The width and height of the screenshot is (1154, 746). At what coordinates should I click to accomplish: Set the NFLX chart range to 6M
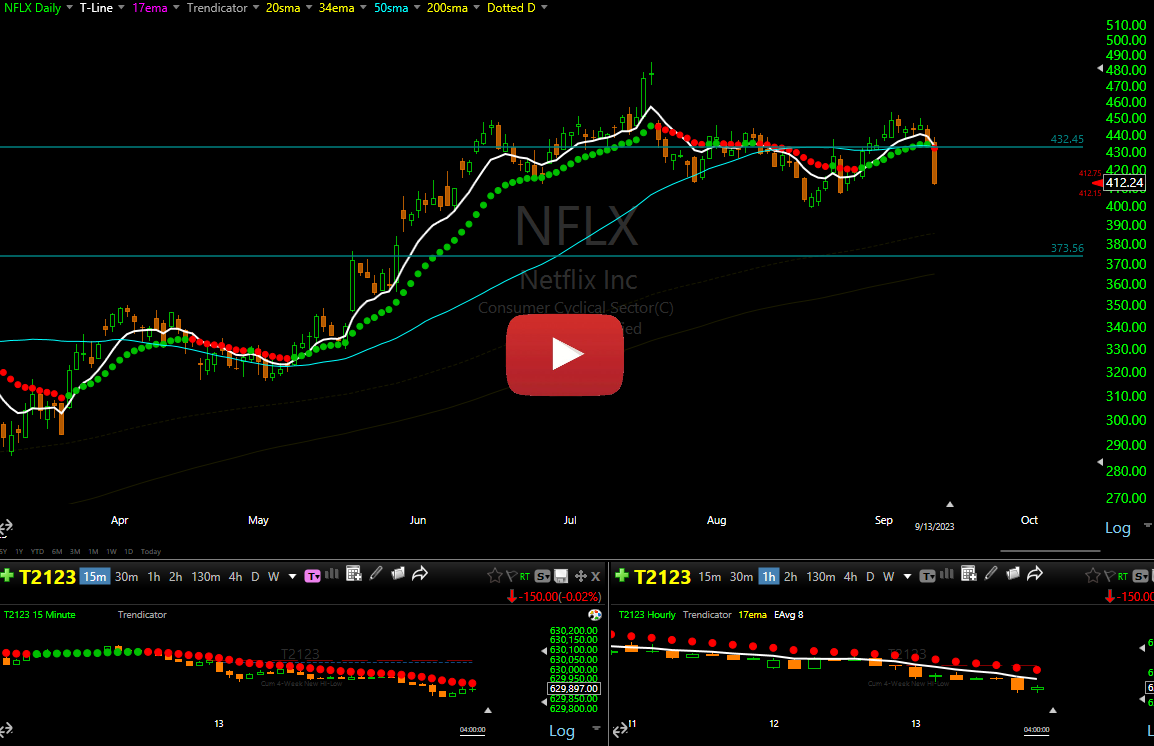click(x=57, y=551)
